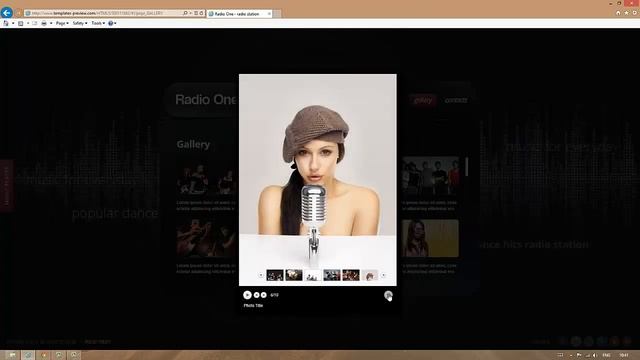Click the Radio One logo text
The height and width of the screenshot is (360, 640).
pos(205,100)
